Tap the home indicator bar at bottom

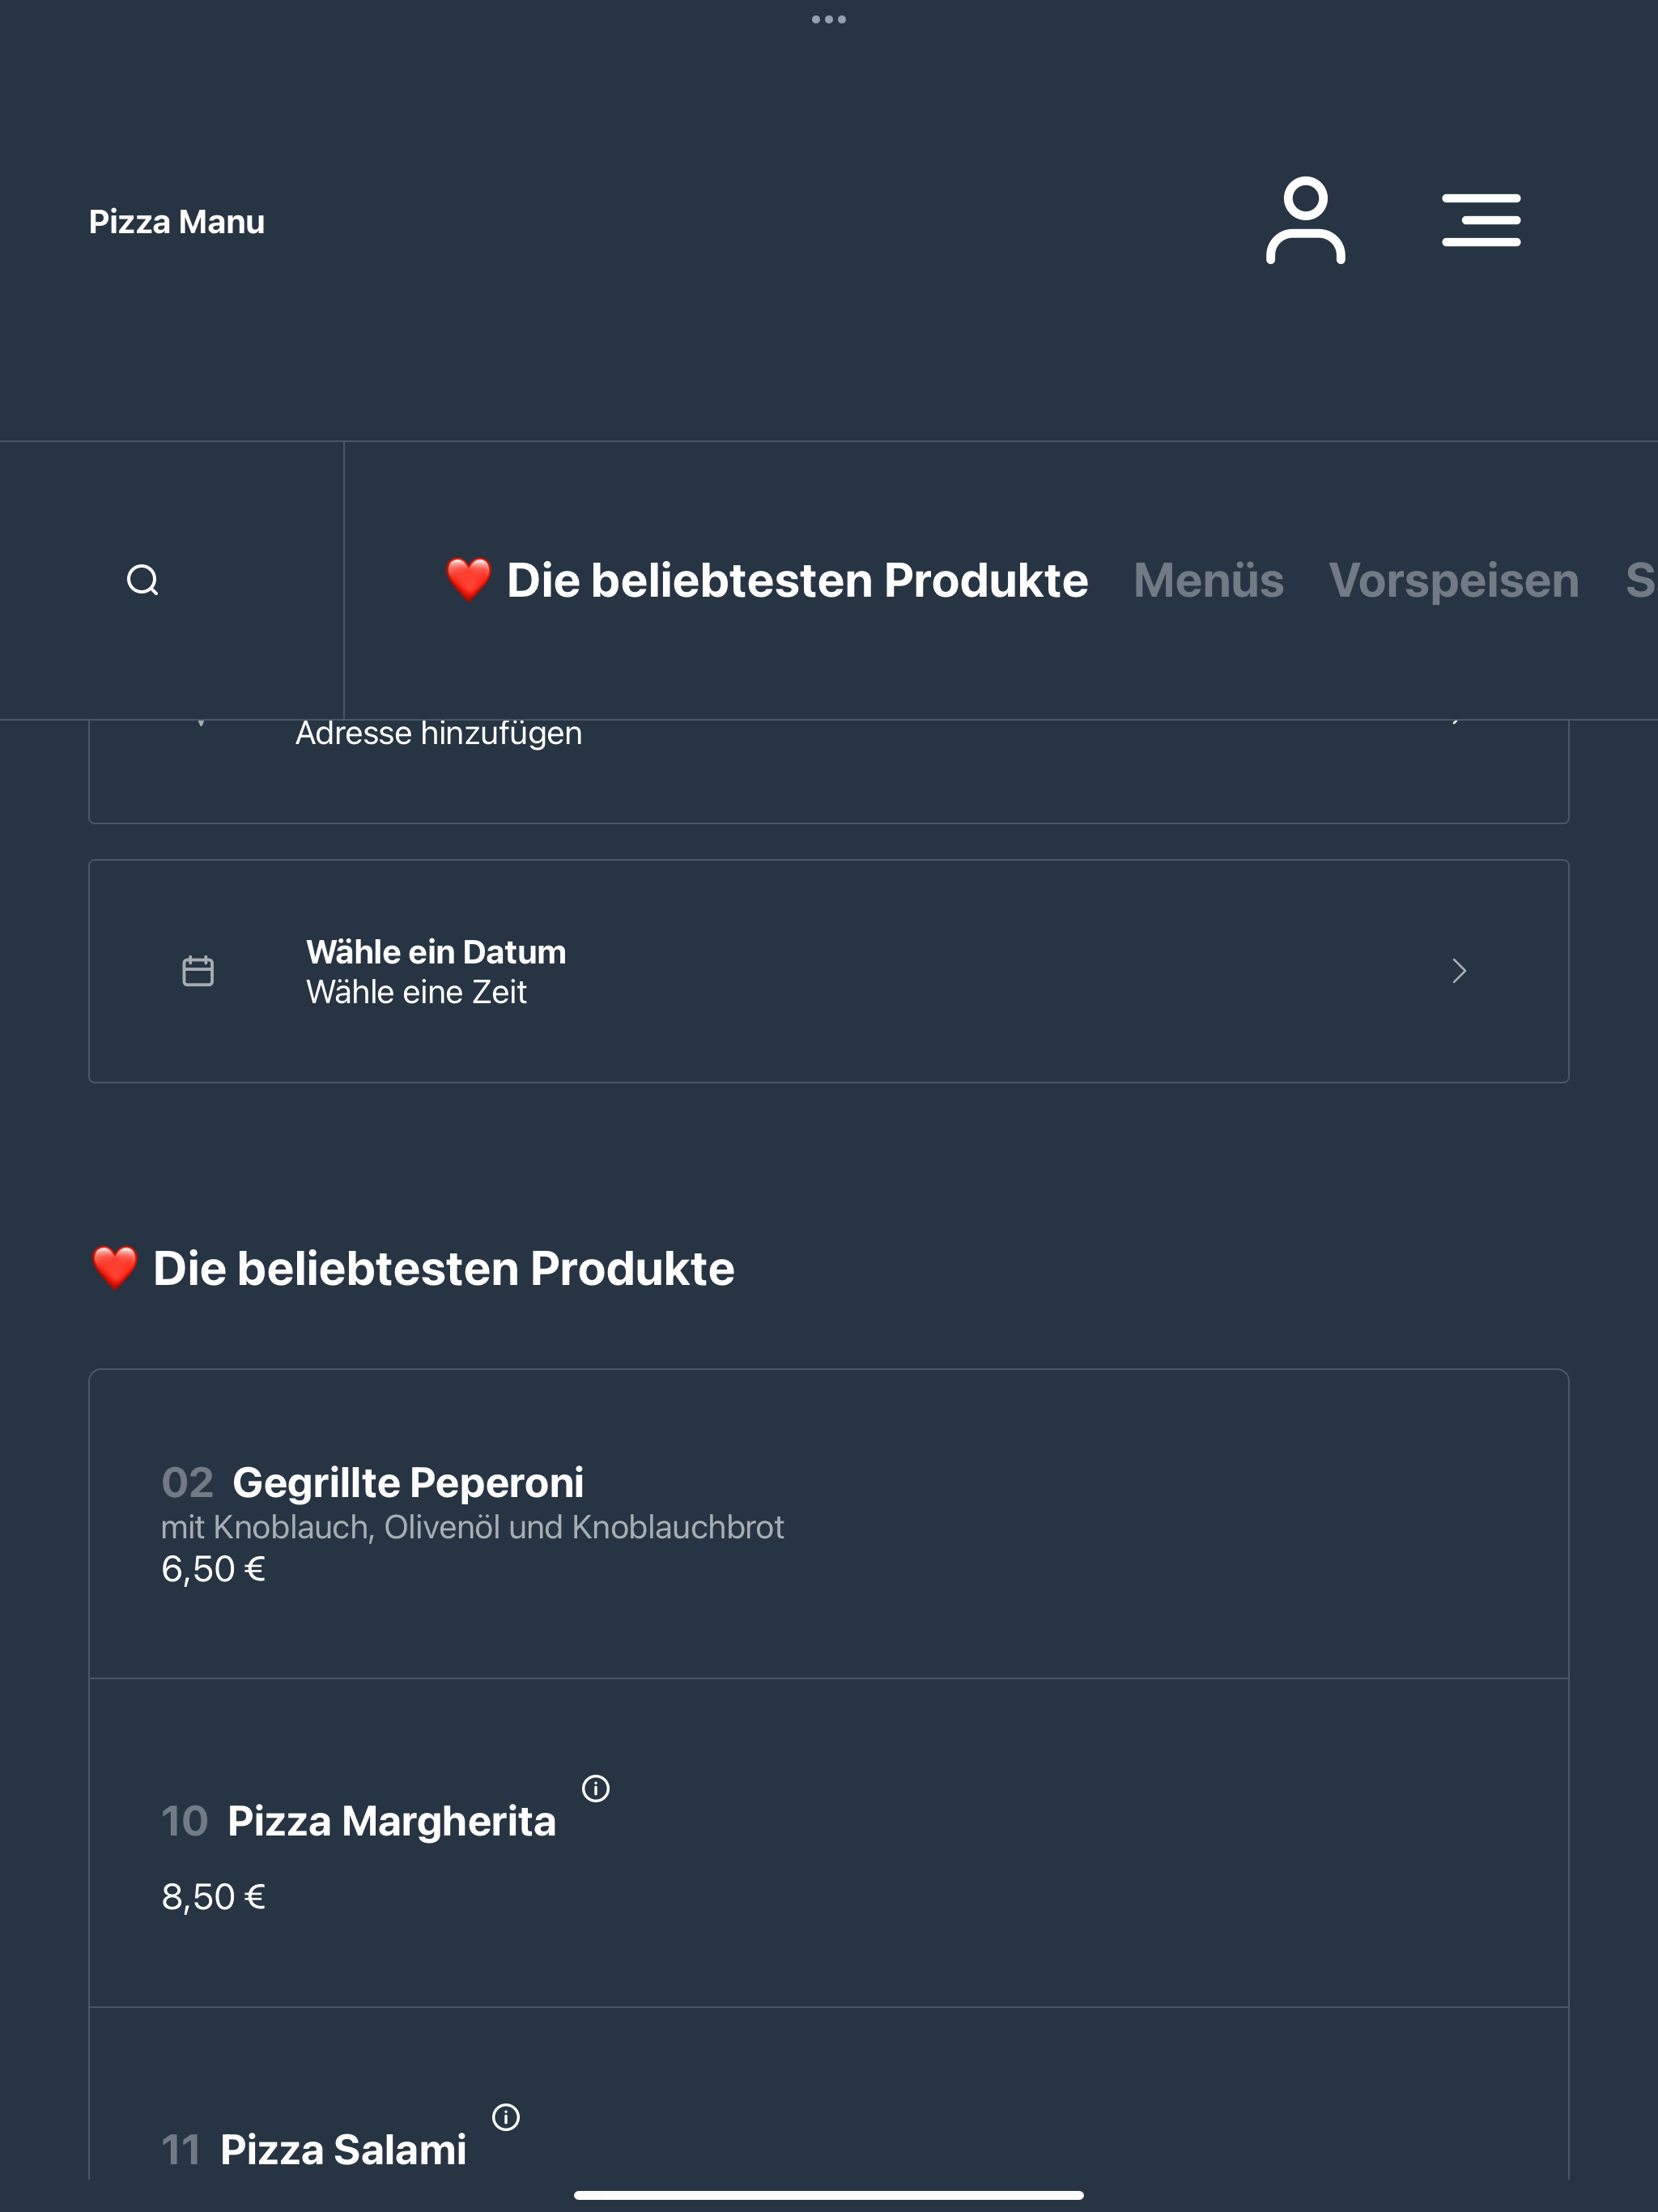point(829,2195)
